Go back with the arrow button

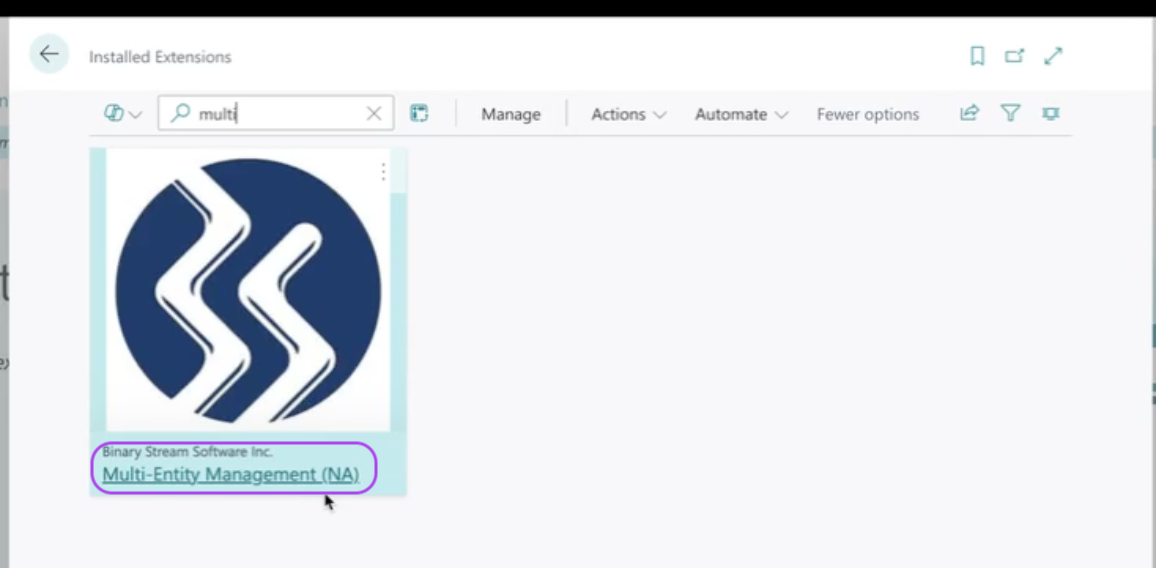(x=49, y=54)
